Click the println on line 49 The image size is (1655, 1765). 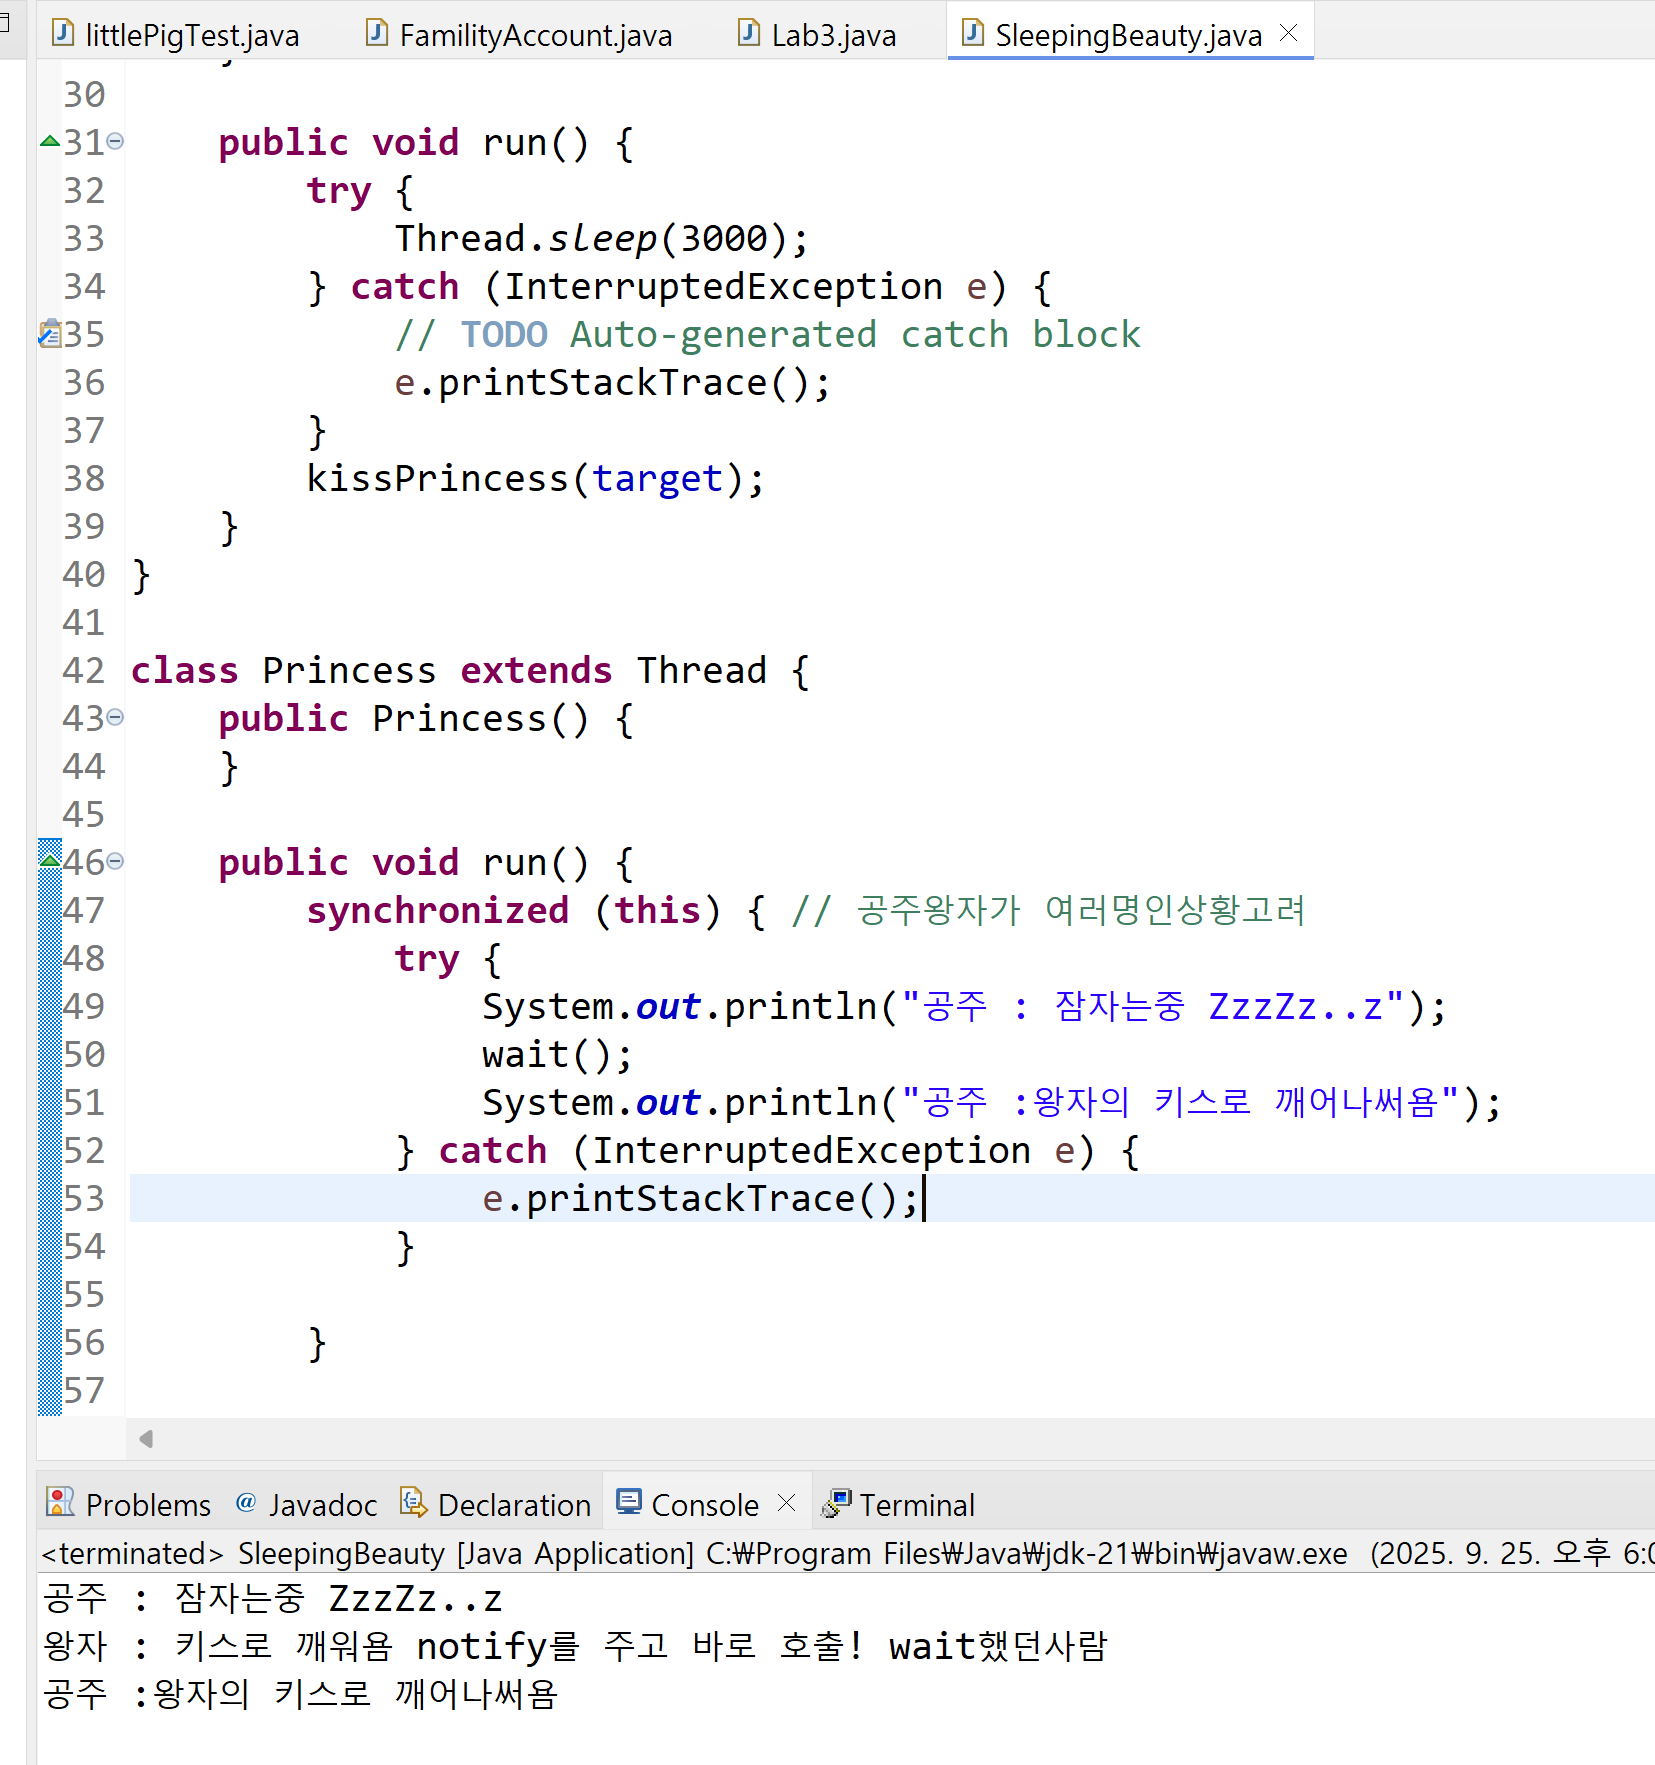coord(964,1006)
